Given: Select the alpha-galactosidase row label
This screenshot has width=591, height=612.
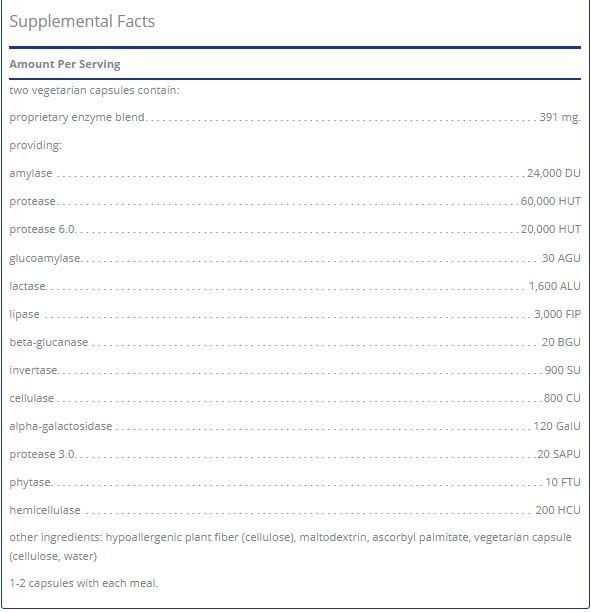Looking at the screenshot, I should coord(61,426).
